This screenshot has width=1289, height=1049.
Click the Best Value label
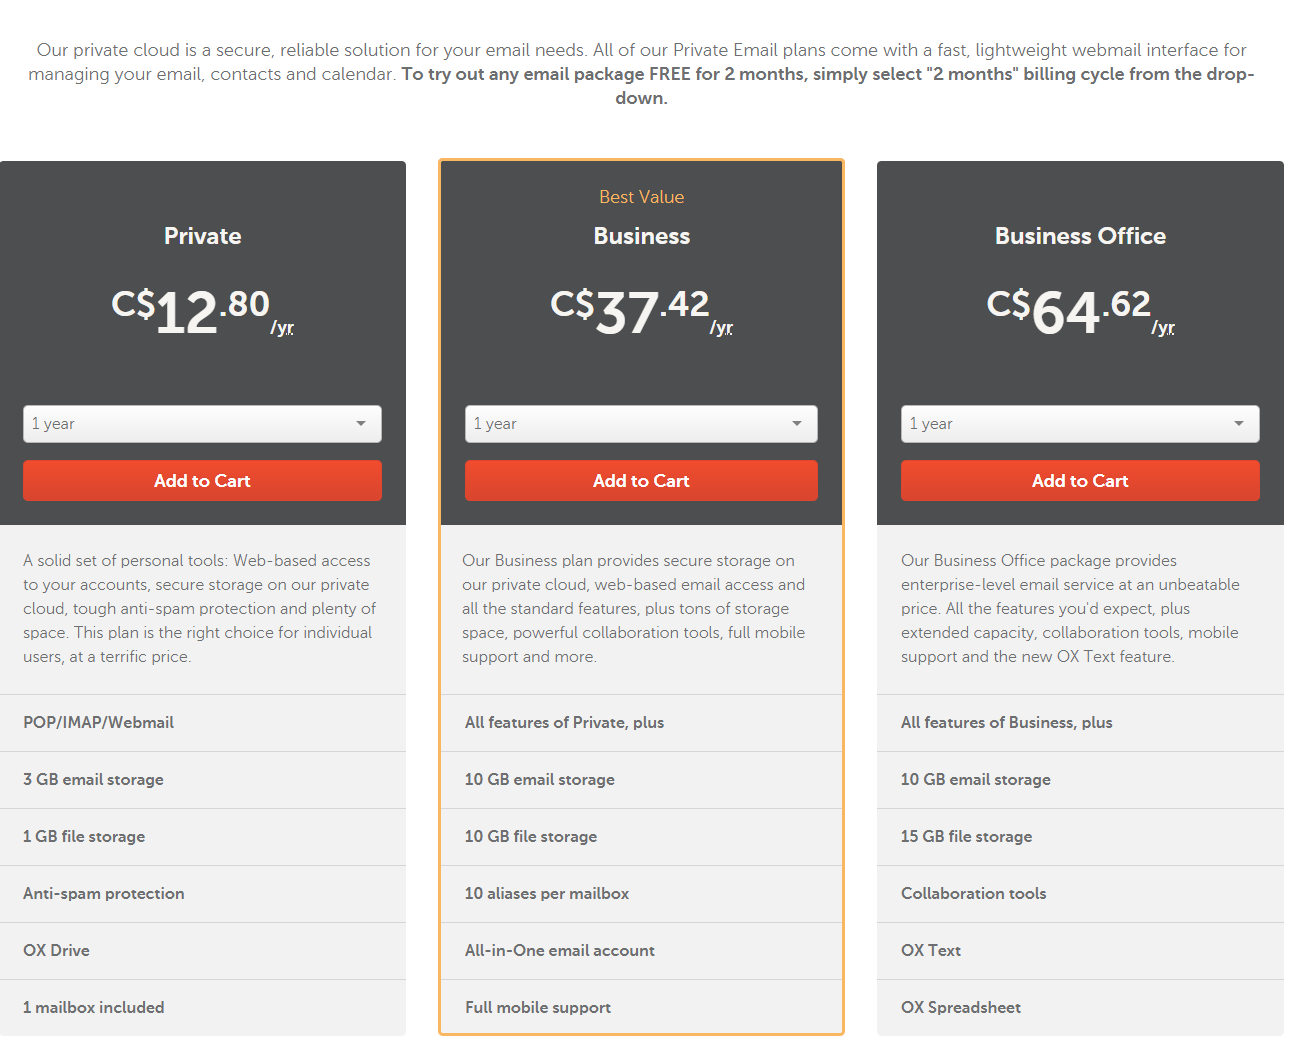(x=641, y=196)
